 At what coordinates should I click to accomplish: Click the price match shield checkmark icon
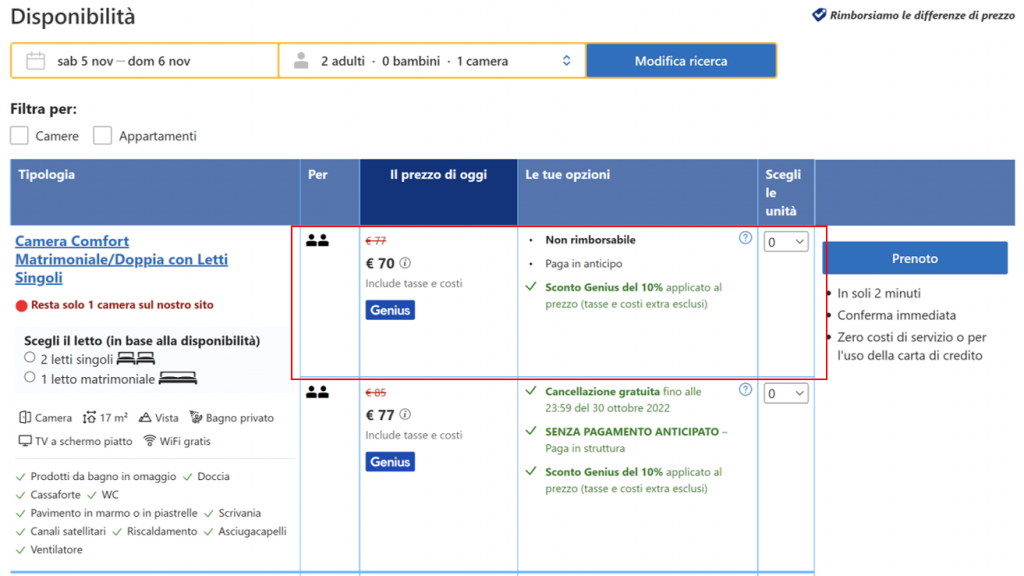click(x=818, y=15)
